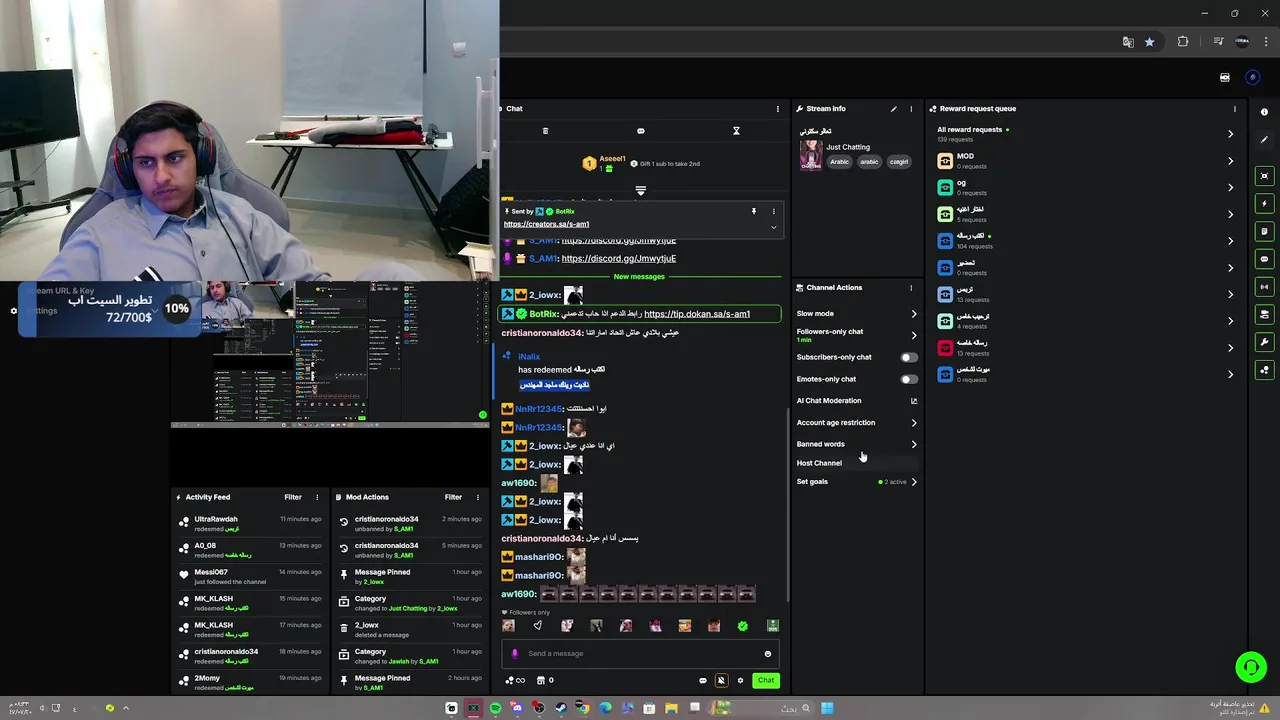Click the shop icon below message box
1280x720 pixels.
pyautogui.click(x=540, y=681)
